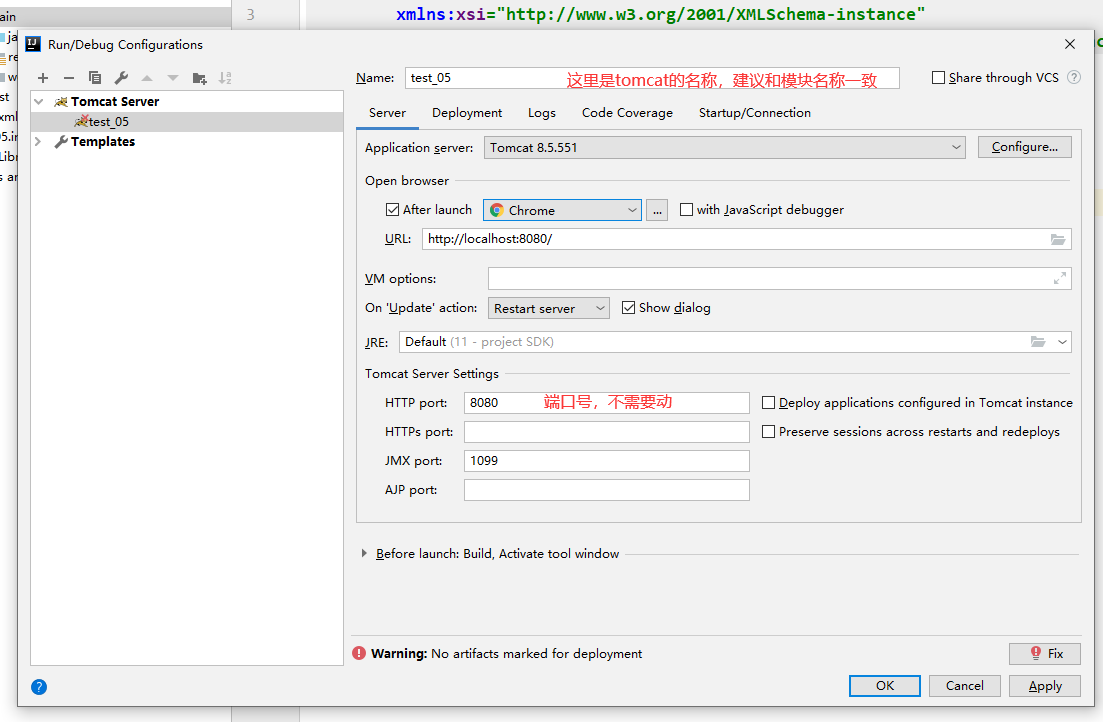Click the Configure... button
This screenshot has width=1103, height=722.
pos(1024,147)
